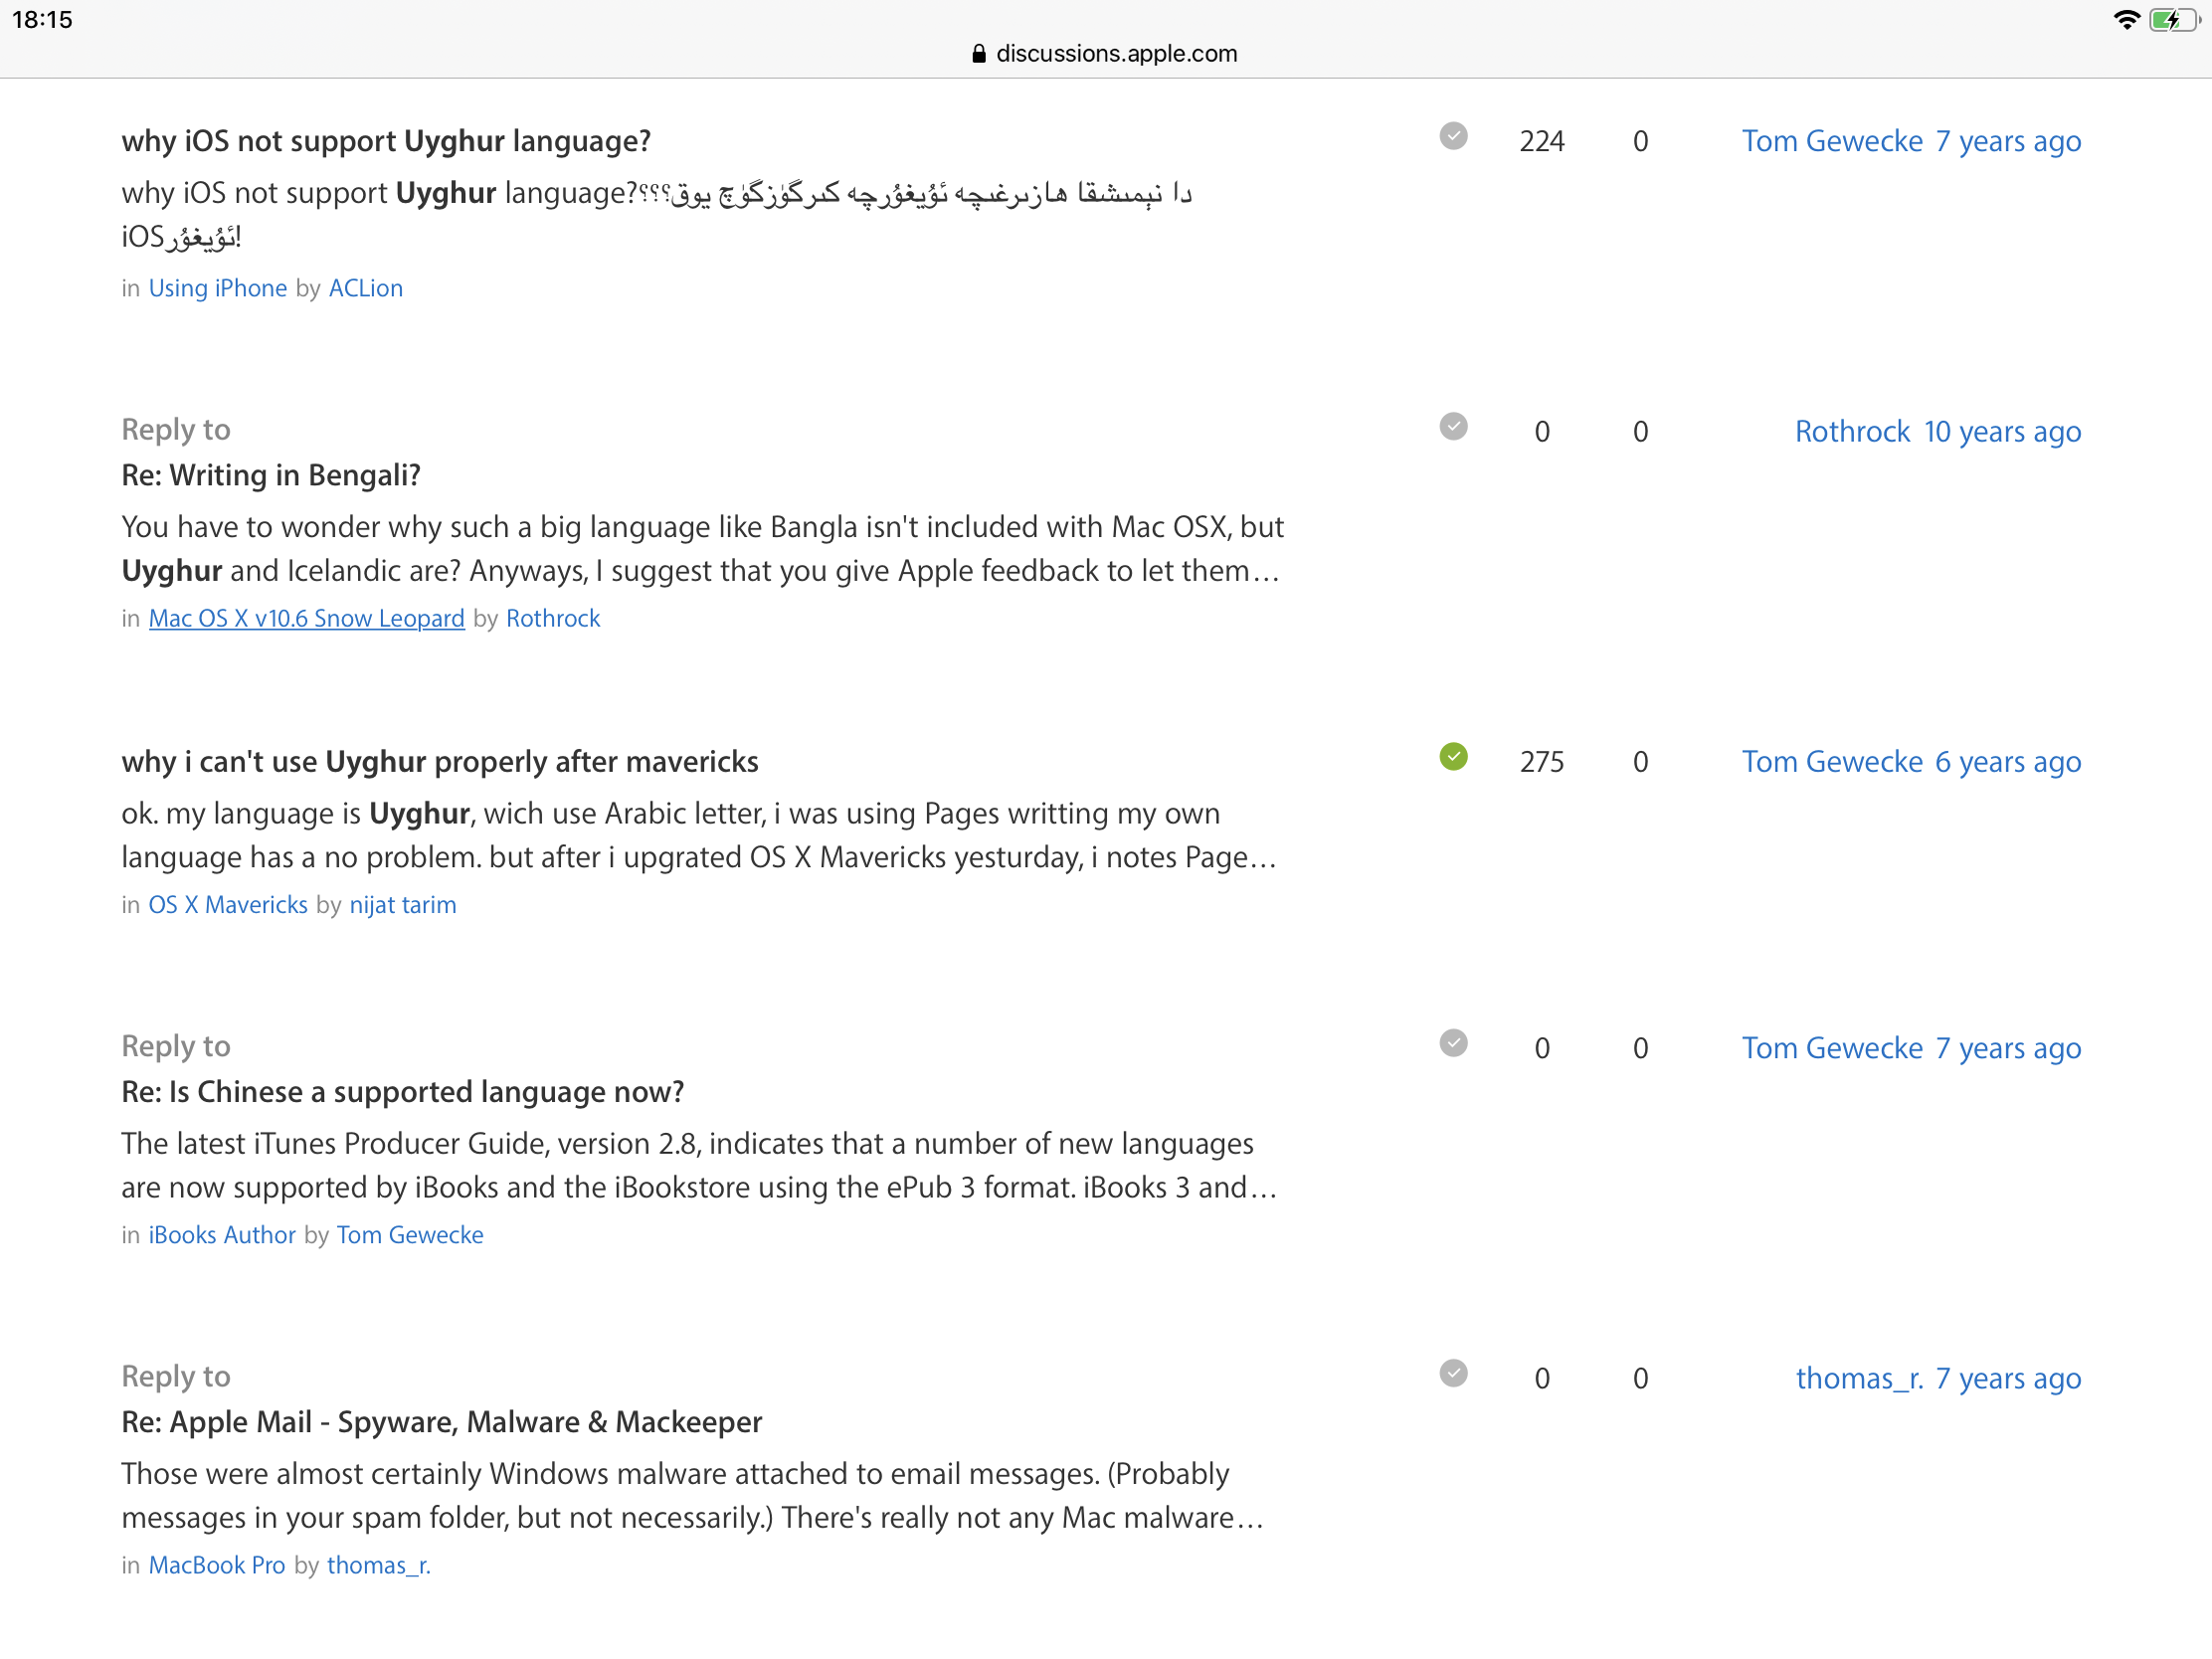This screenshot has width=2212, height=1659.
Task: Go to the iBooks Author community
Action: pos(222,1235)
